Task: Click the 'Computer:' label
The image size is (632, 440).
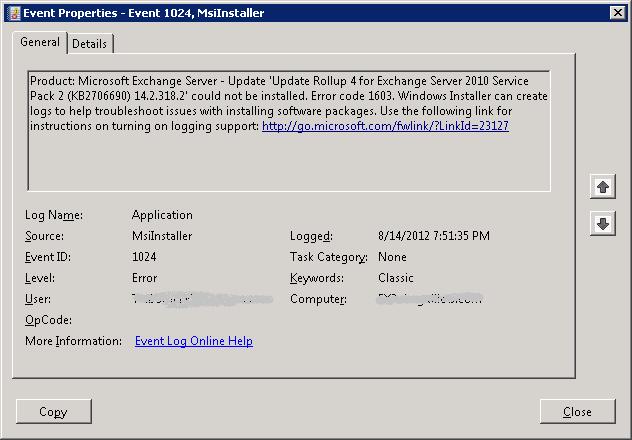Action: click(318, 299)
